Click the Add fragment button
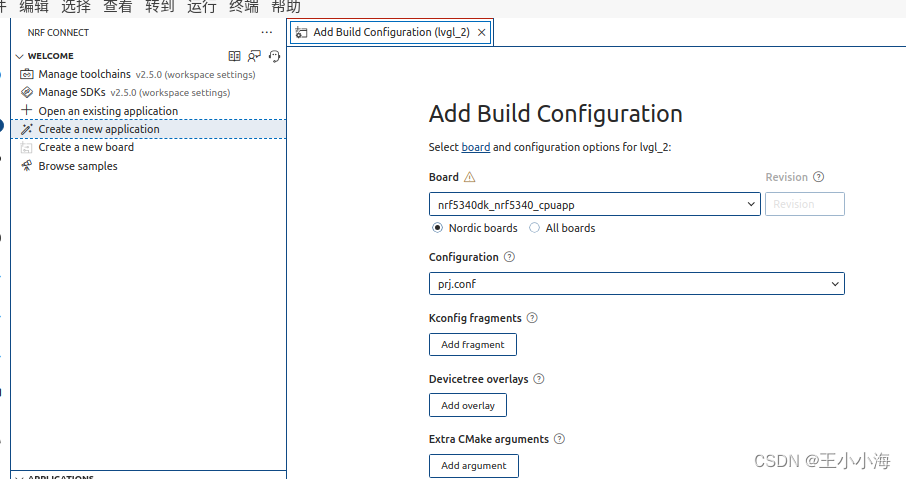 pos(473,344)
